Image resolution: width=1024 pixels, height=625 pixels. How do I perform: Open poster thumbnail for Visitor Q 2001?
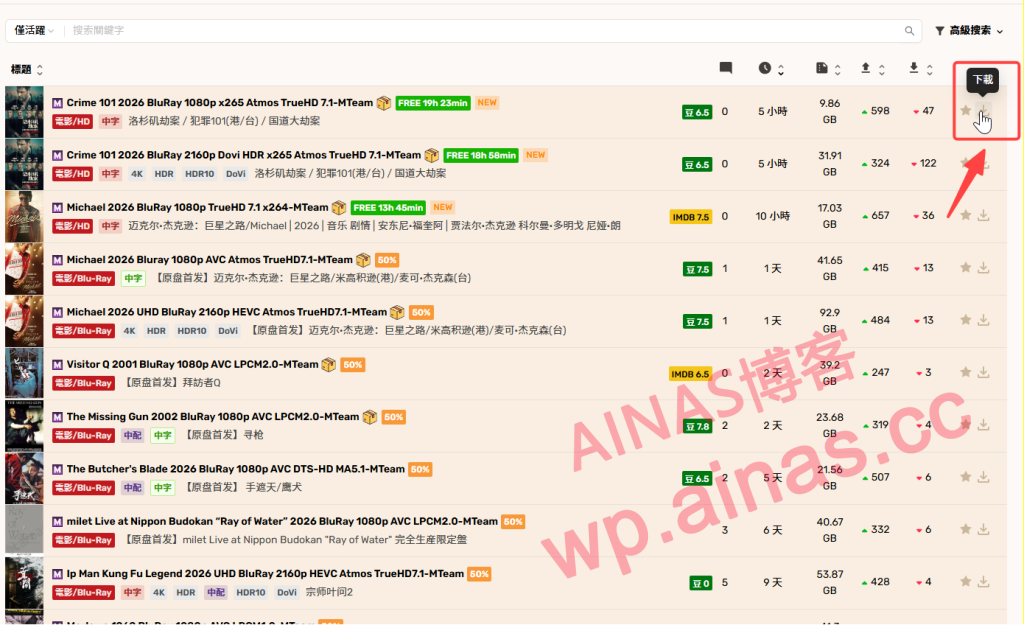coord(24,373)
